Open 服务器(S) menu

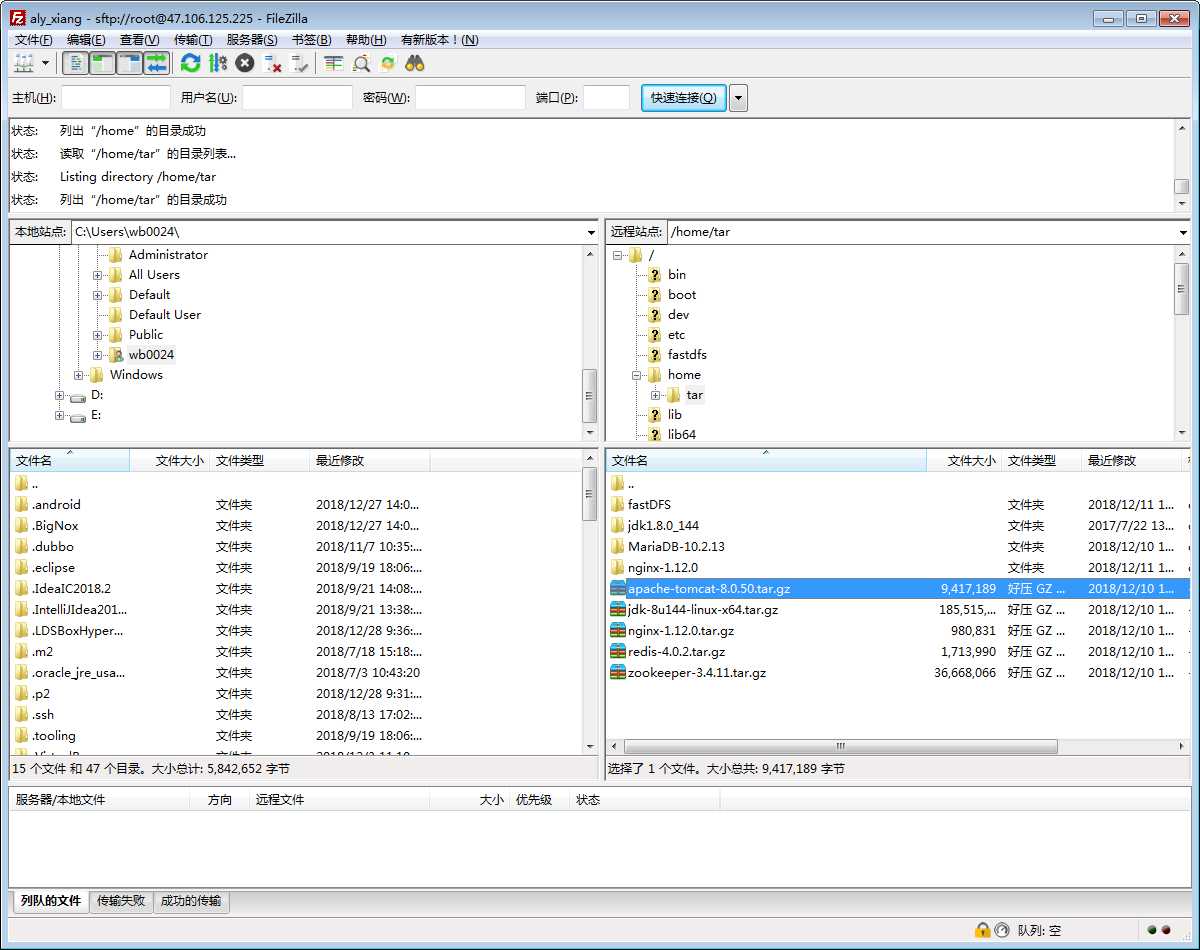[252, 40]
